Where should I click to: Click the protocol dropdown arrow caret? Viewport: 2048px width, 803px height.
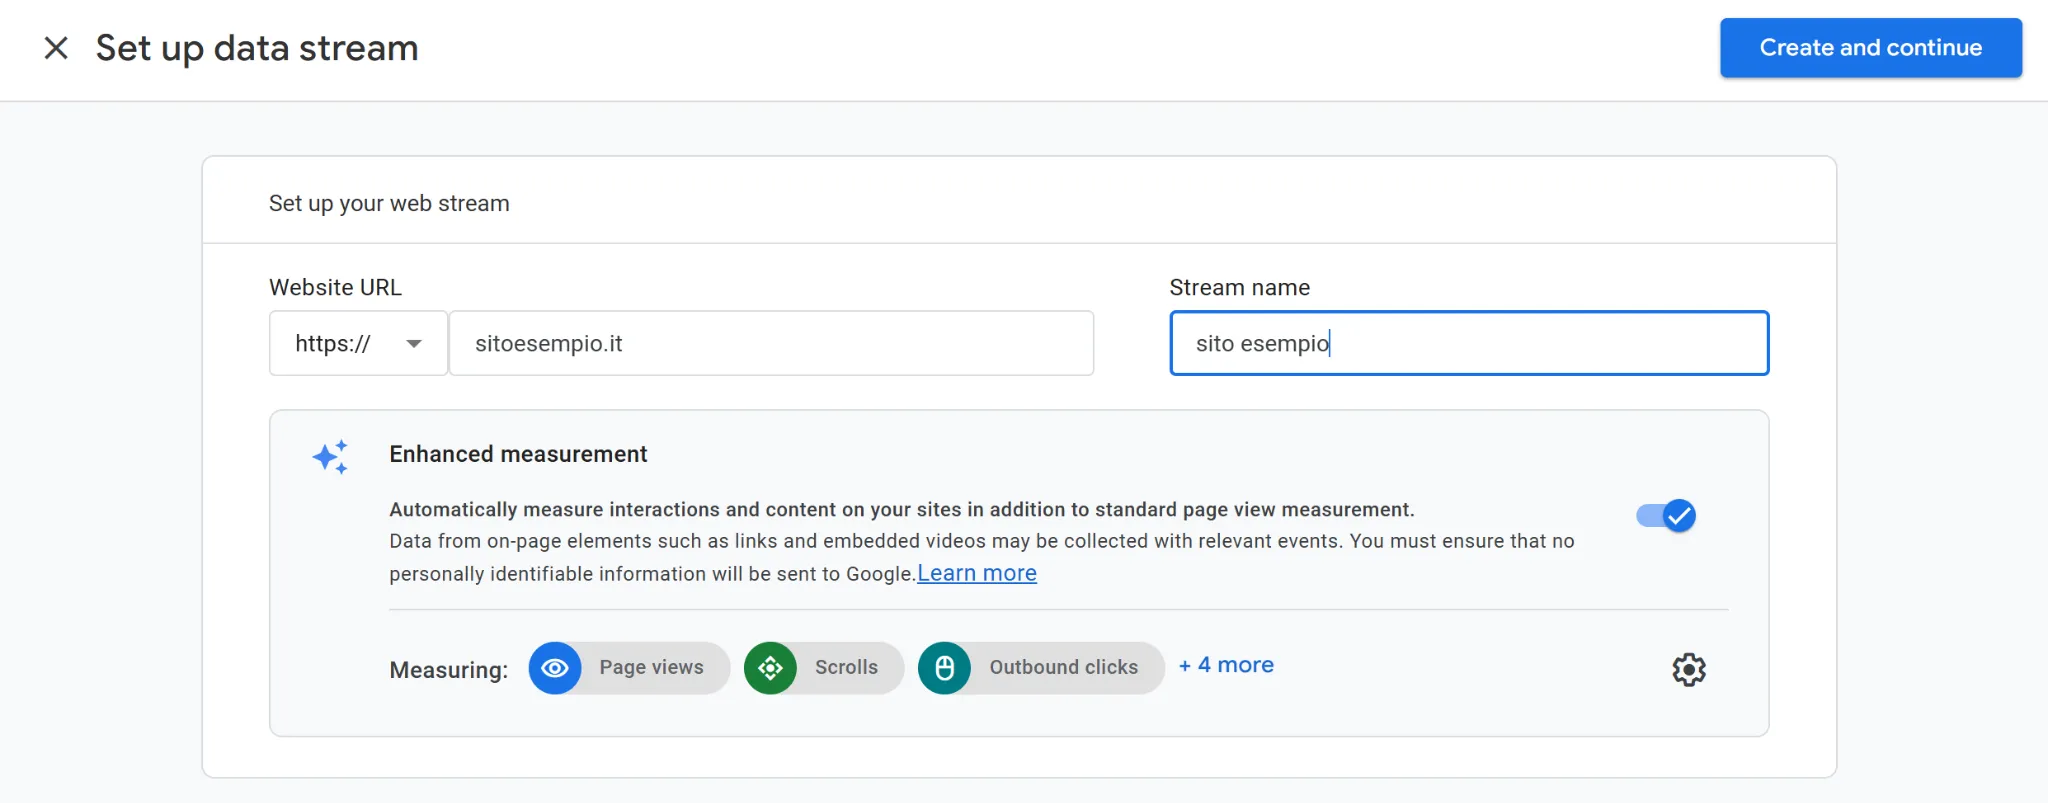414,344
